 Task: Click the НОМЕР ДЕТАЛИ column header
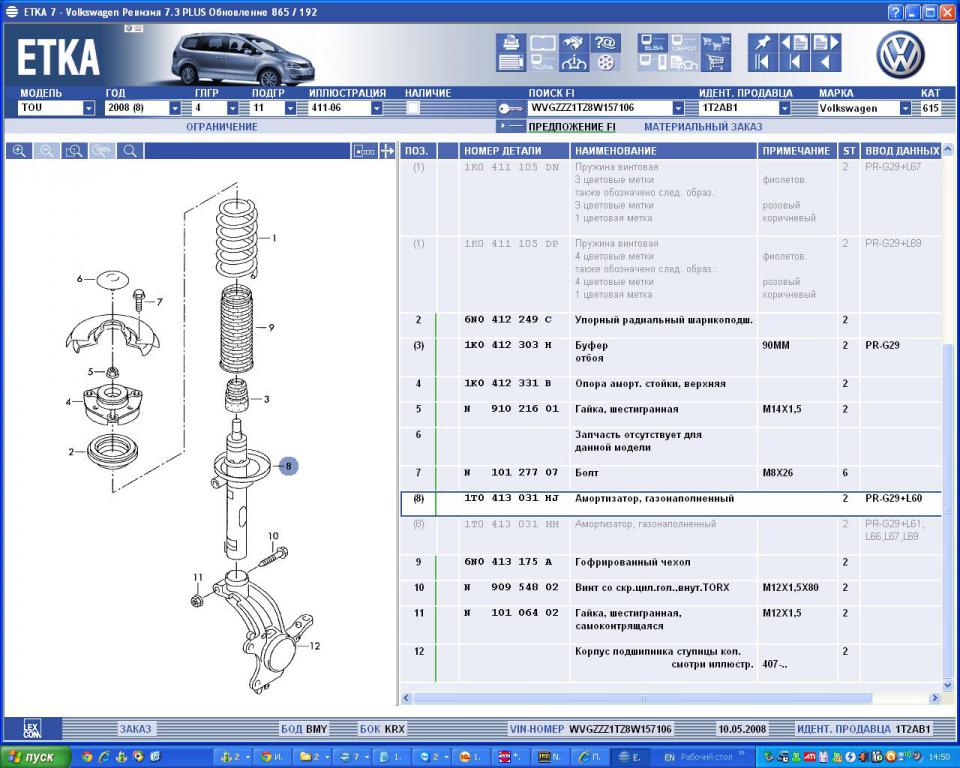click(514, 151)
